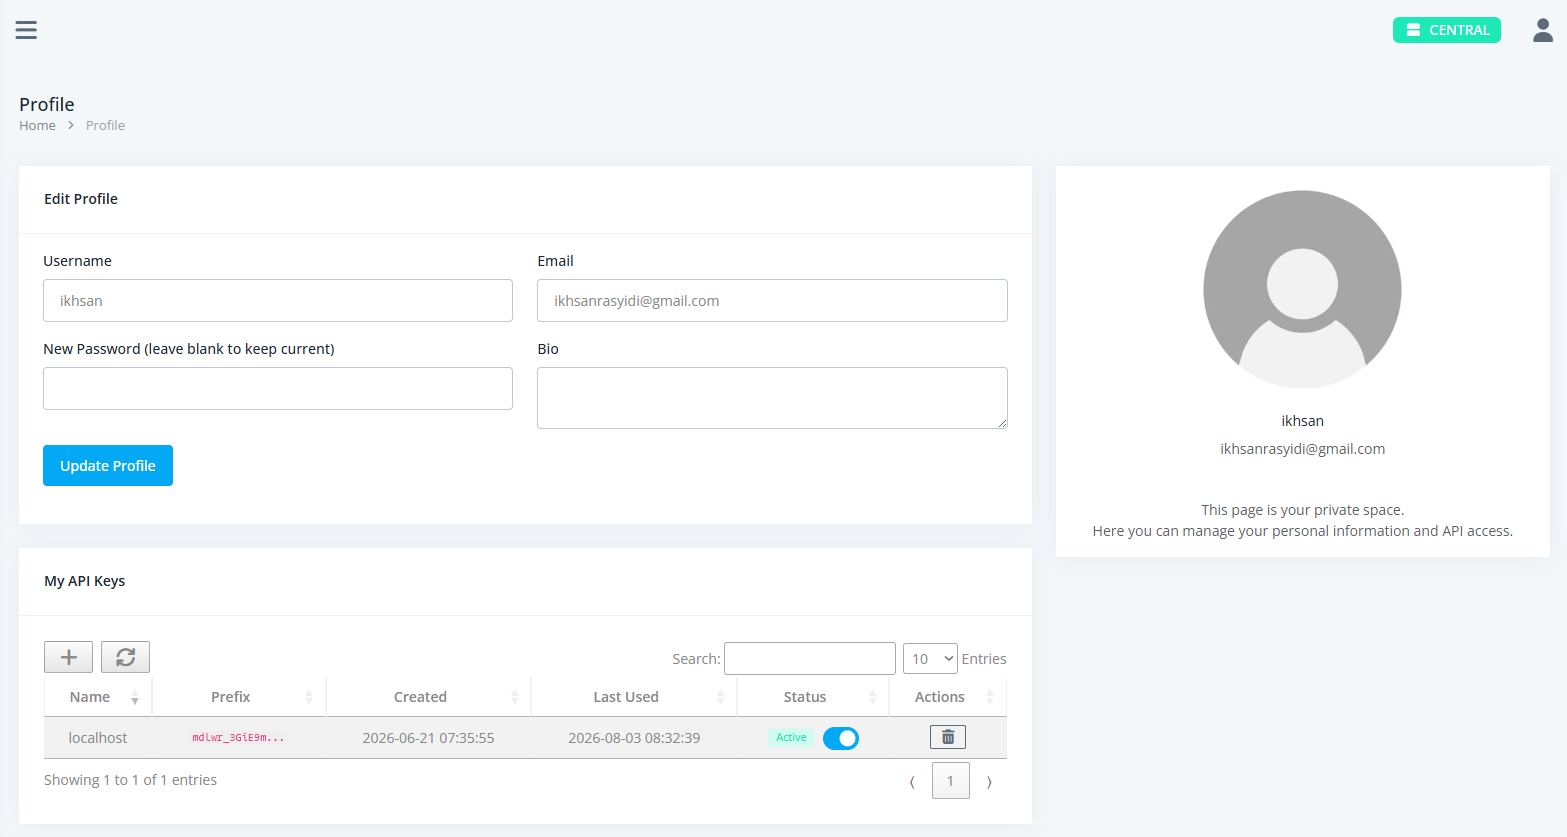1567x837 pixels.
Task: Focus the New Password field
Action: point(278,388)
